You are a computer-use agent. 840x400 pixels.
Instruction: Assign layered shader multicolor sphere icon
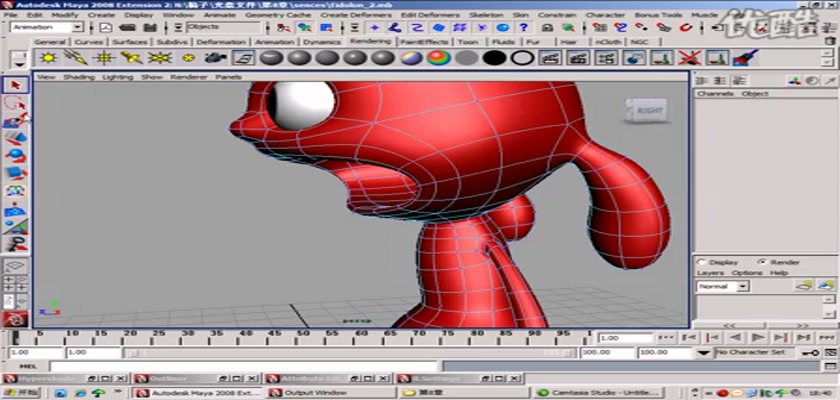[x=411, y=57]
